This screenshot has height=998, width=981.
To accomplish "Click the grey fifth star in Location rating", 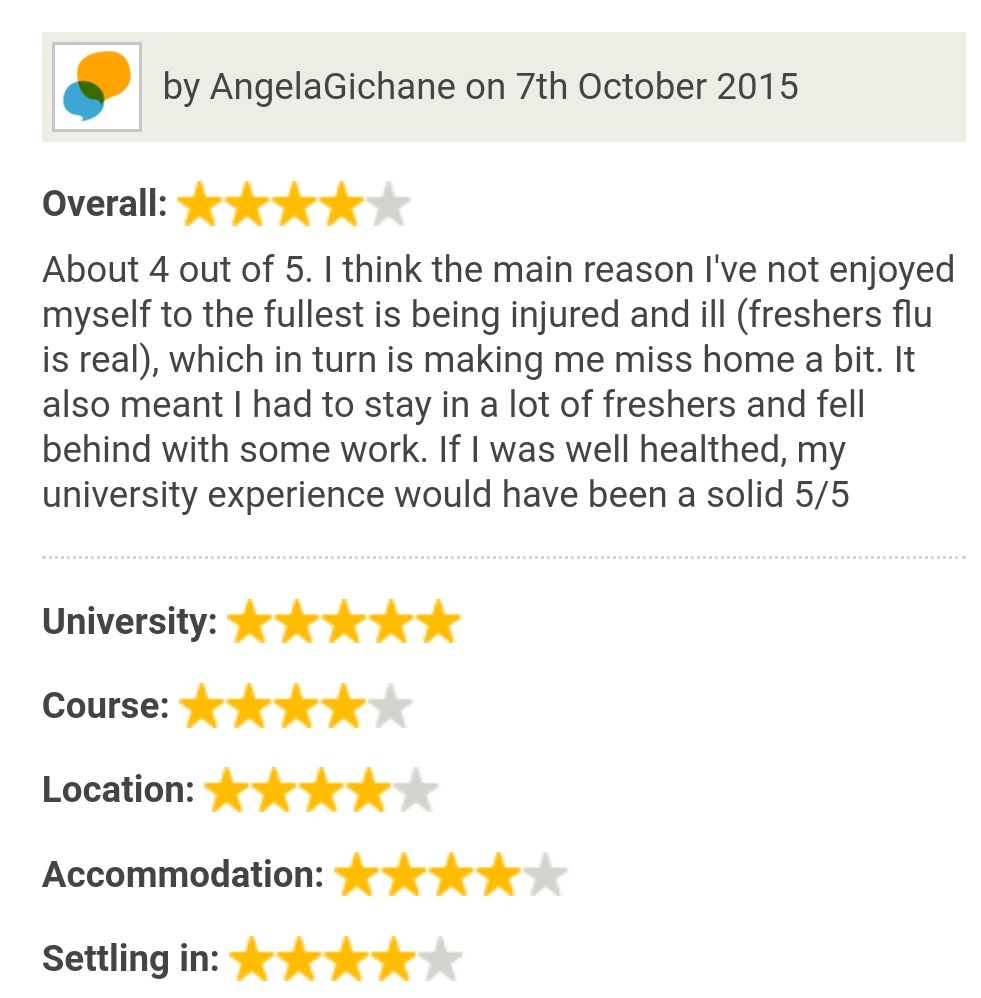I will pos(417,790).
